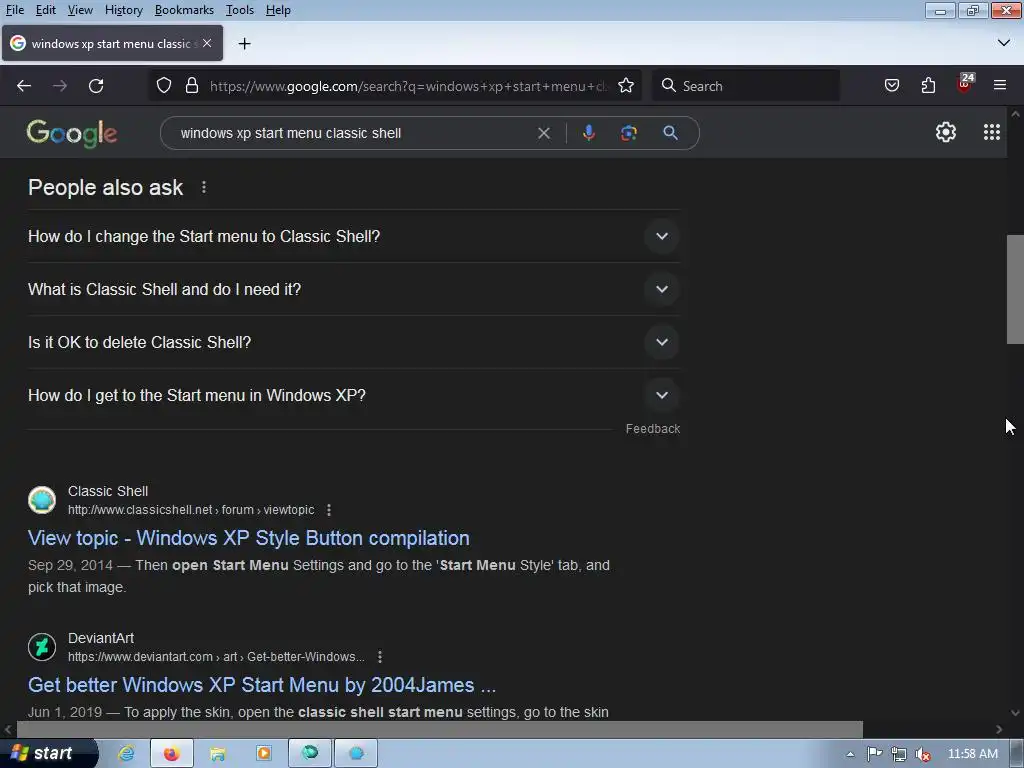Clear the Google search box text
This screenshot has height=768, width=1024.
pos(543,133)
